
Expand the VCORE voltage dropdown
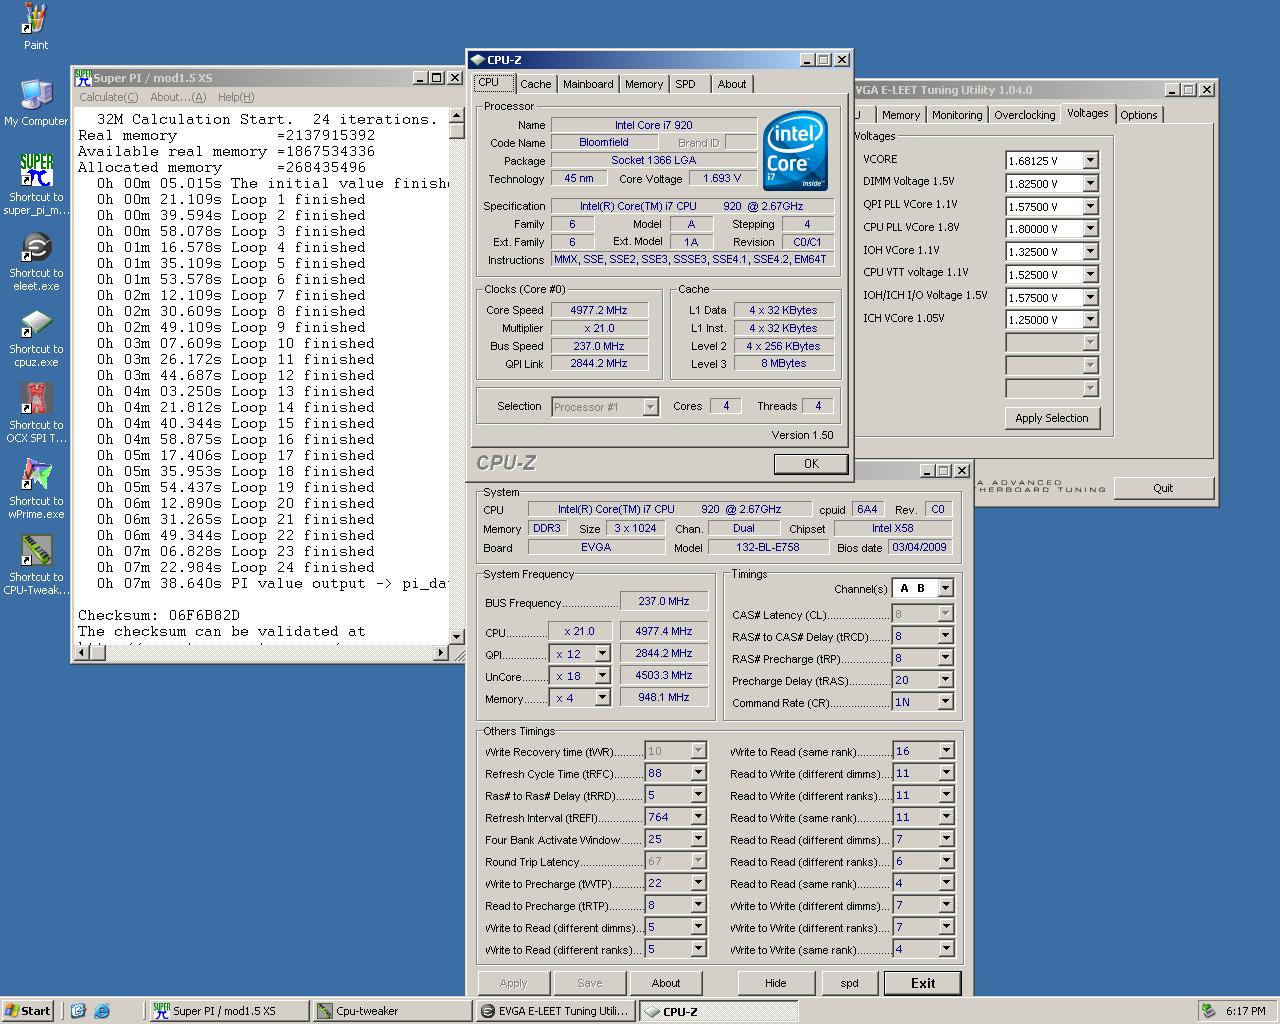click(1090, 160)
